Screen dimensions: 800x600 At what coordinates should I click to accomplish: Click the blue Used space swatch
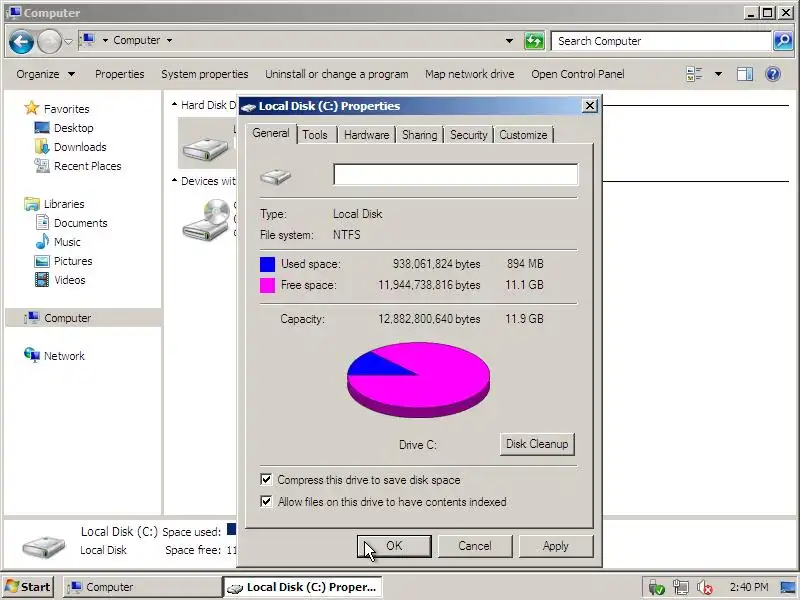(x=267, y=264)
